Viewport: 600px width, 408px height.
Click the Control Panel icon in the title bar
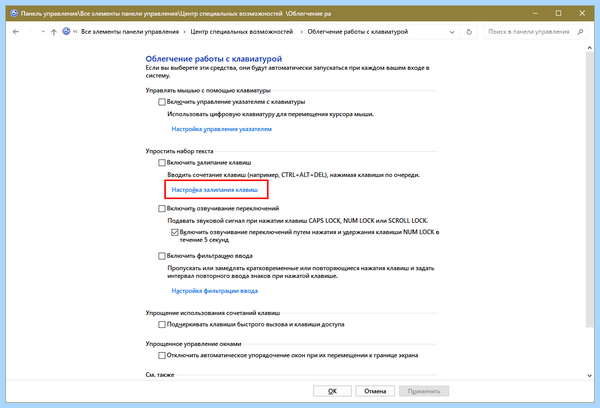tap(14, 13)
